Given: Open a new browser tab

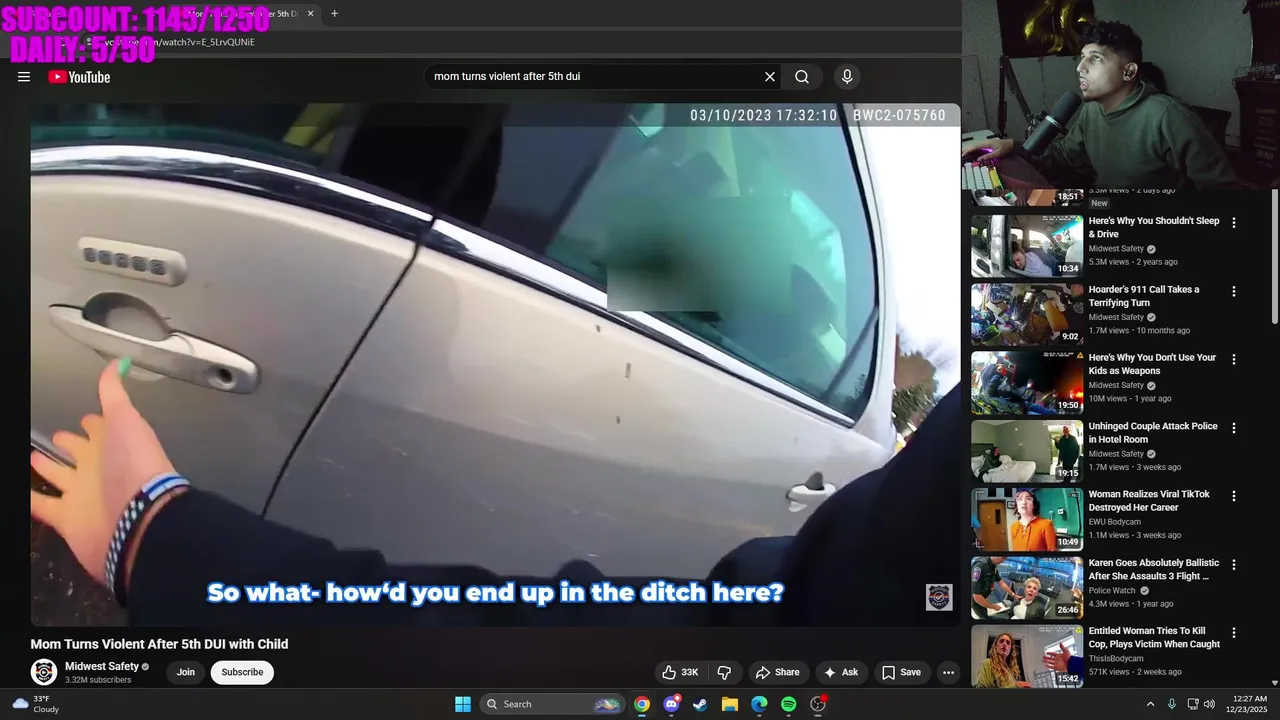Looking at the screenshot, I should tap(334, 14).
